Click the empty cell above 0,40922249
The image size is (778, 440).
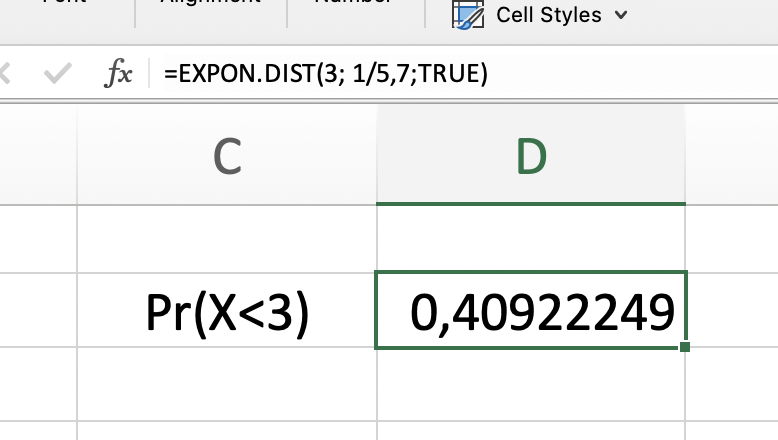[x=531, y=238]
